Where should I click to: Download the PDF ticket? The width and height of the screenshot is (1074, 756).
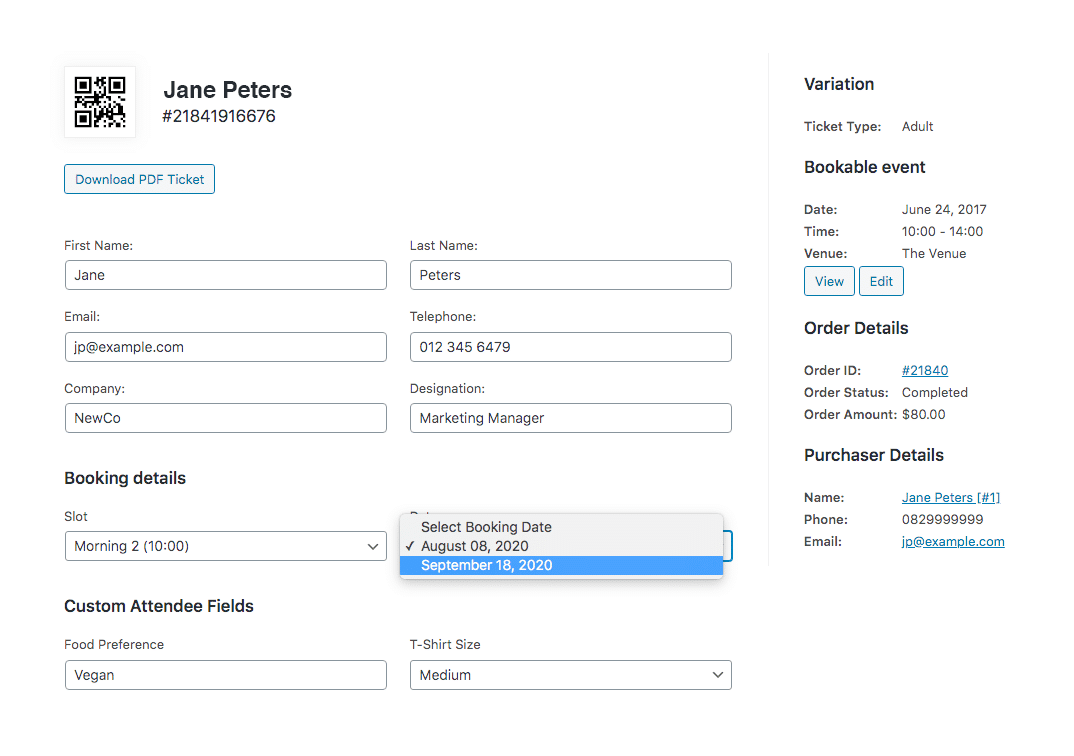[139, 180]
